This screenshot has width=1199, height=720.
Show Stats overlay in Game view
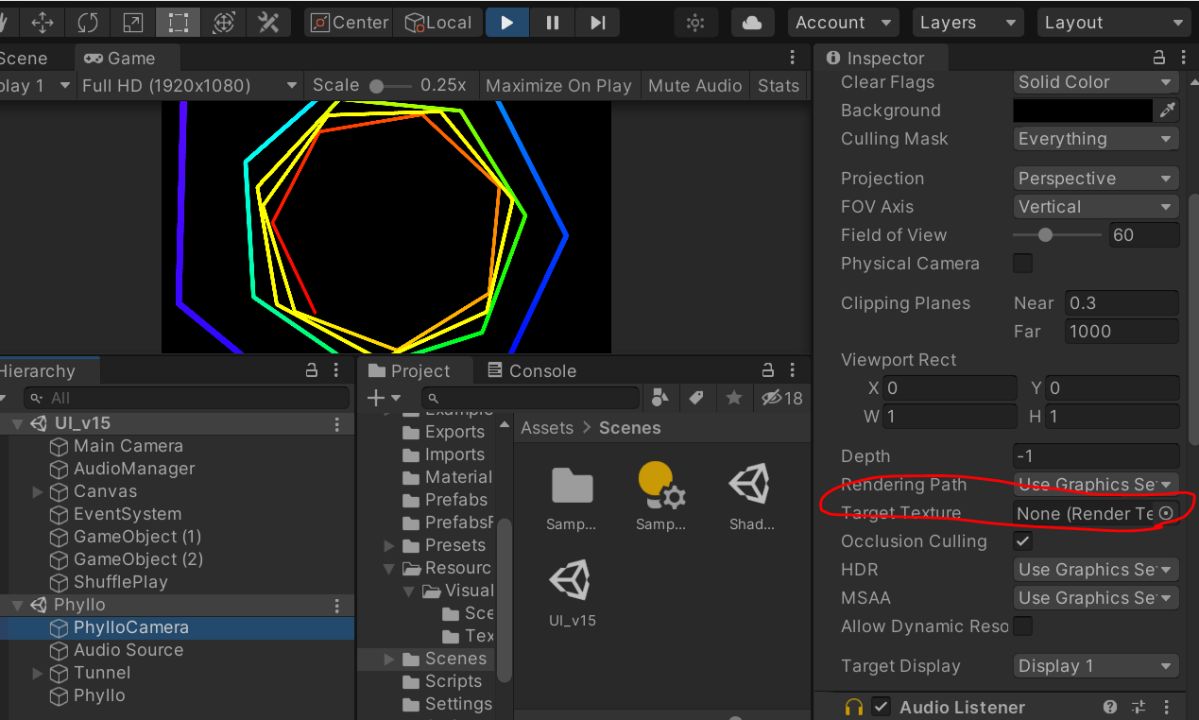tap(778, 86)
